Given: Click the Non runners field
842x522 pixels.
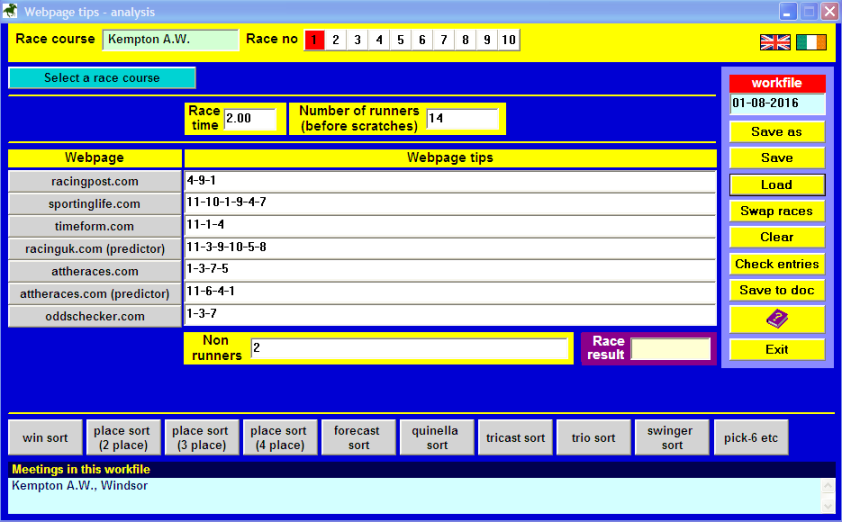Looking at the screenshot, I should (x=409, y=348).
